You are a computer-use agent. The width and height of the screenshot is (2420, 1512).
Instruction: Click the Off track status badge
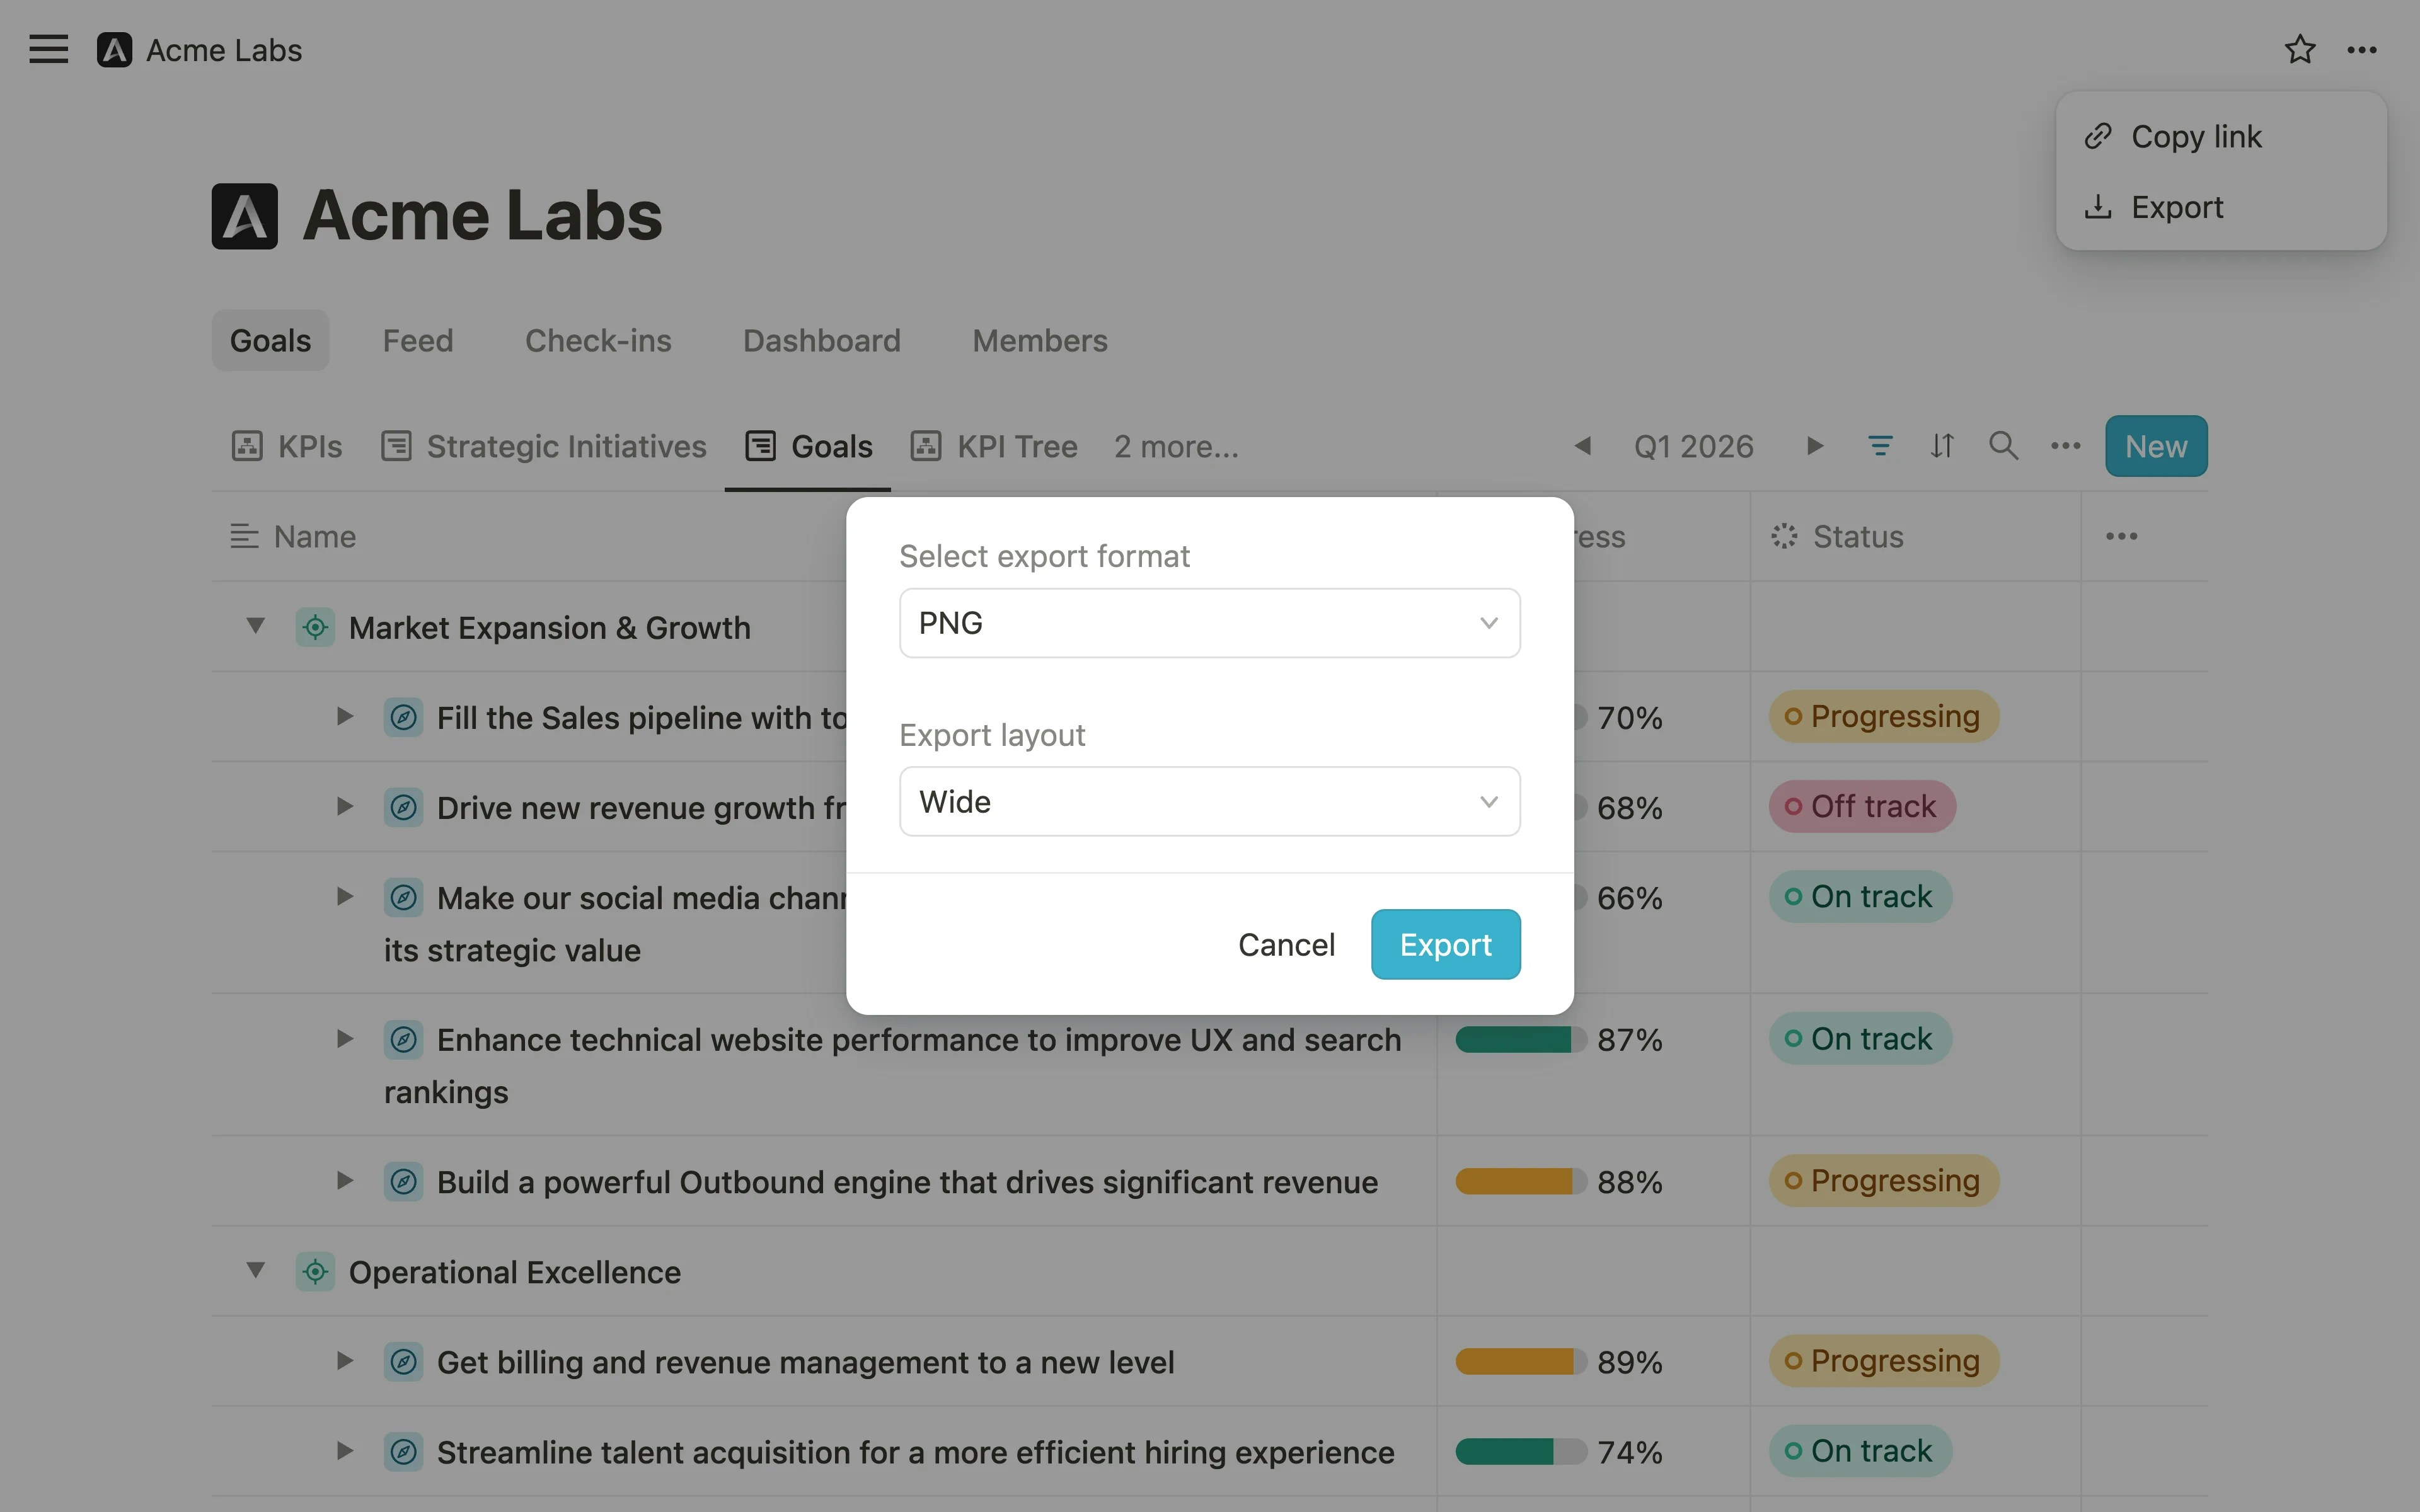pyautogui.click(x=1862, y=807)
